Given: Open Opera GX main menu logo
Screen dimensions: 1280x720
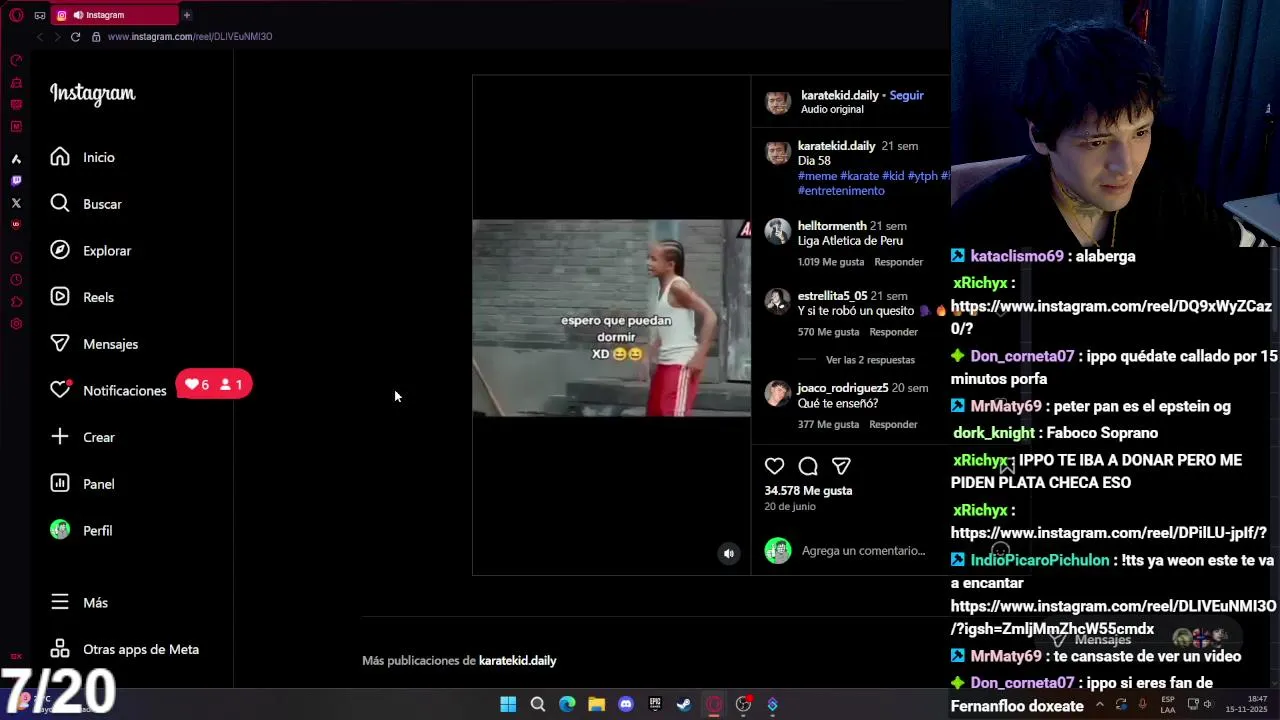Looking at the screenshot, I should pos(16,15).
